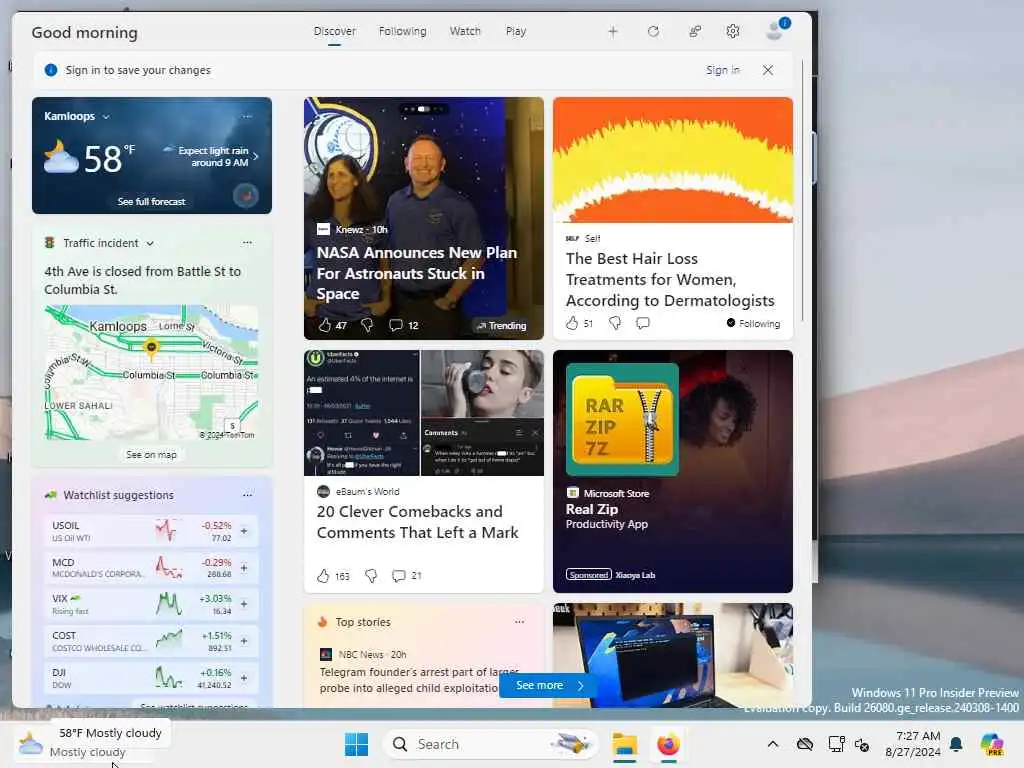Open NASA Announces New Plan article
This screenshot has width=1024, height=768.
417,273
